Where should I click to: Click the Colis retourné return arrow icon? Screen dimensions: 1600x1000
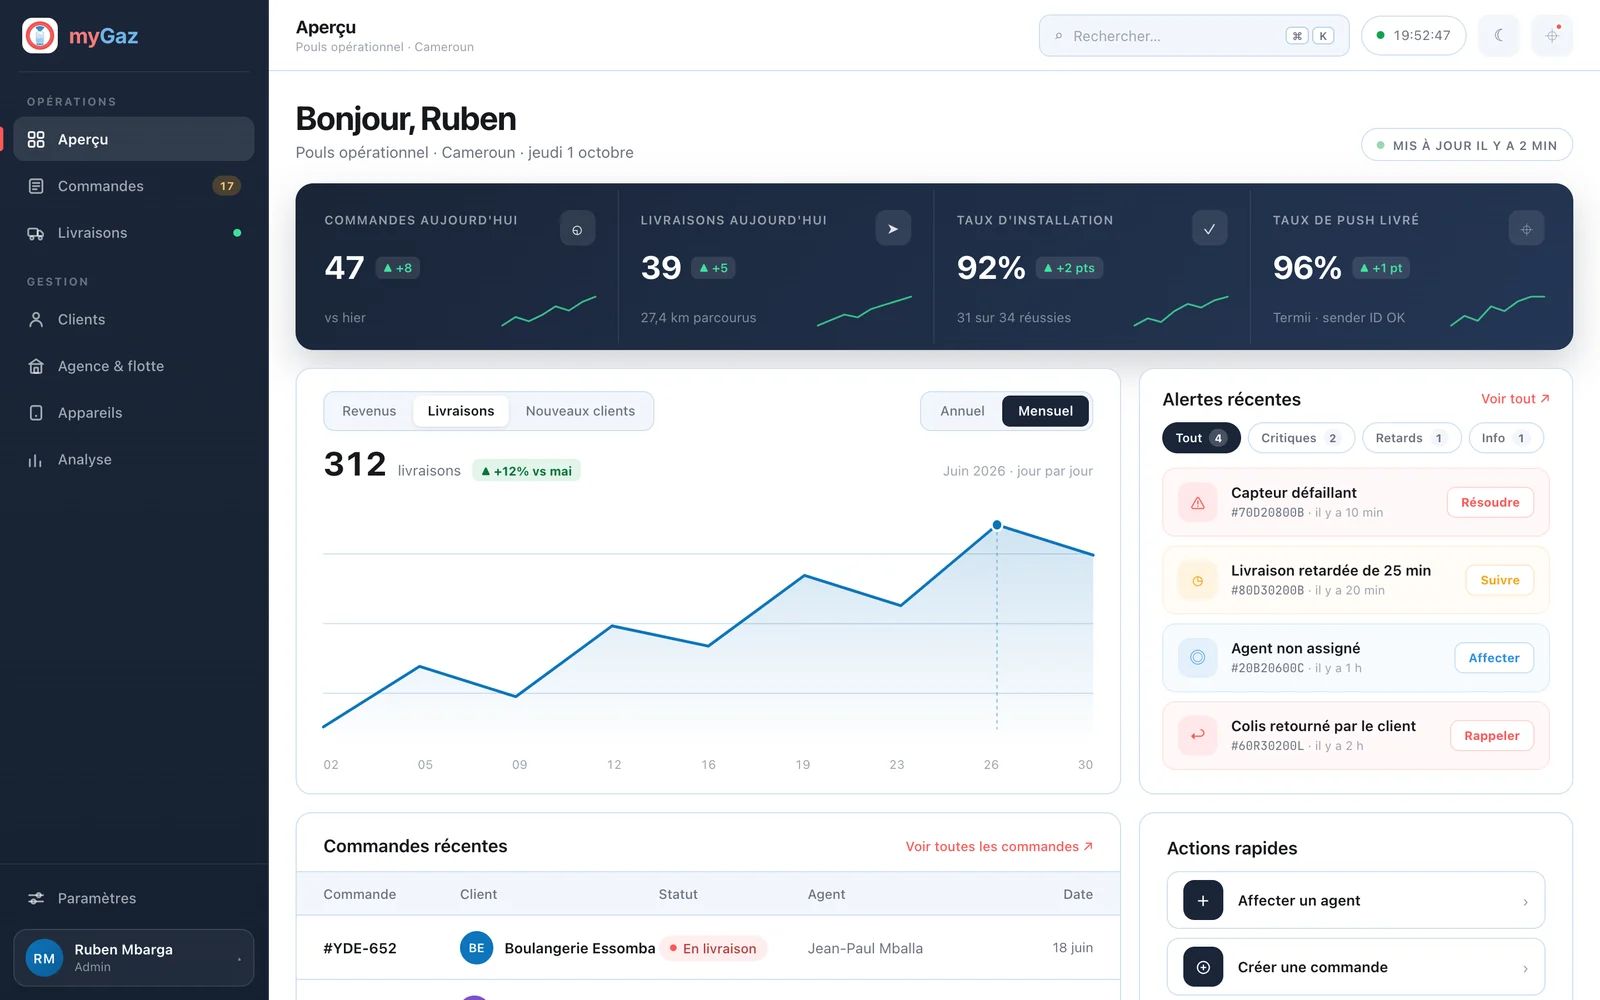1197,735
